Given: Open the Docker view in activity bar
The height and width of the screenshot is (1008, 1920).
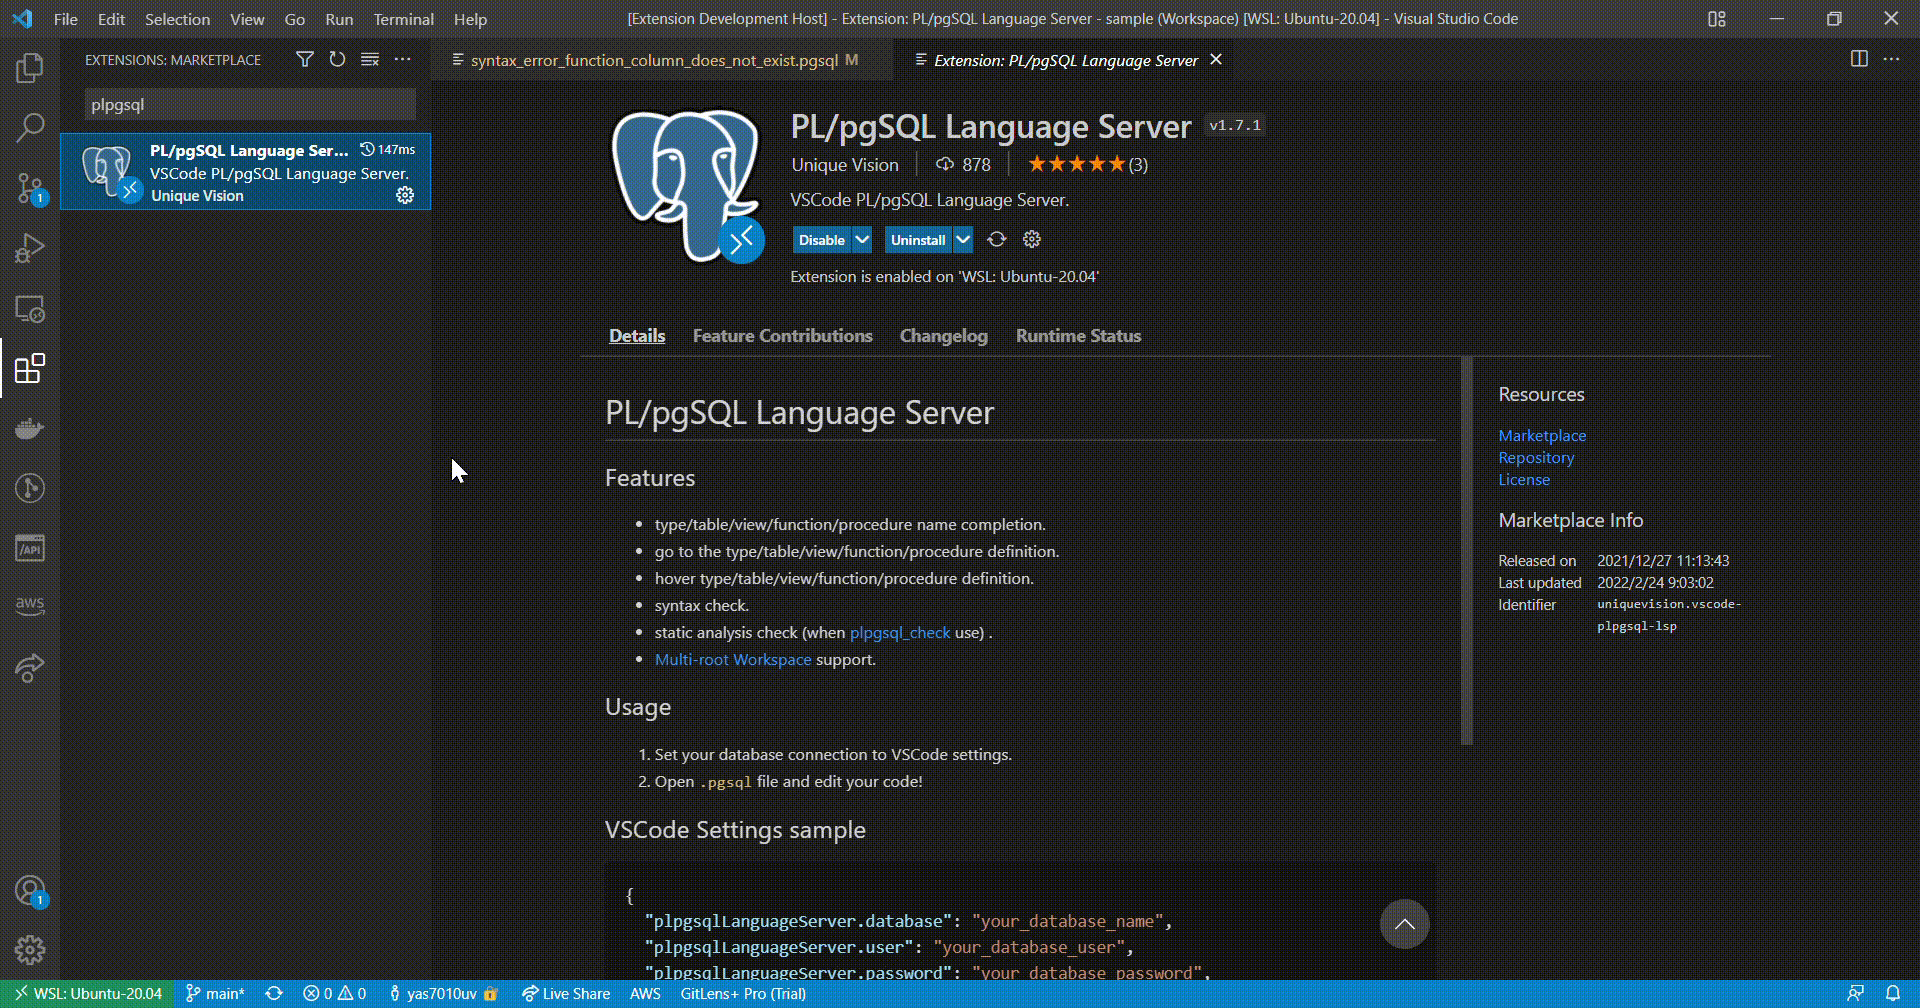Looking at the screenshot, I should (x=30, y=428).
